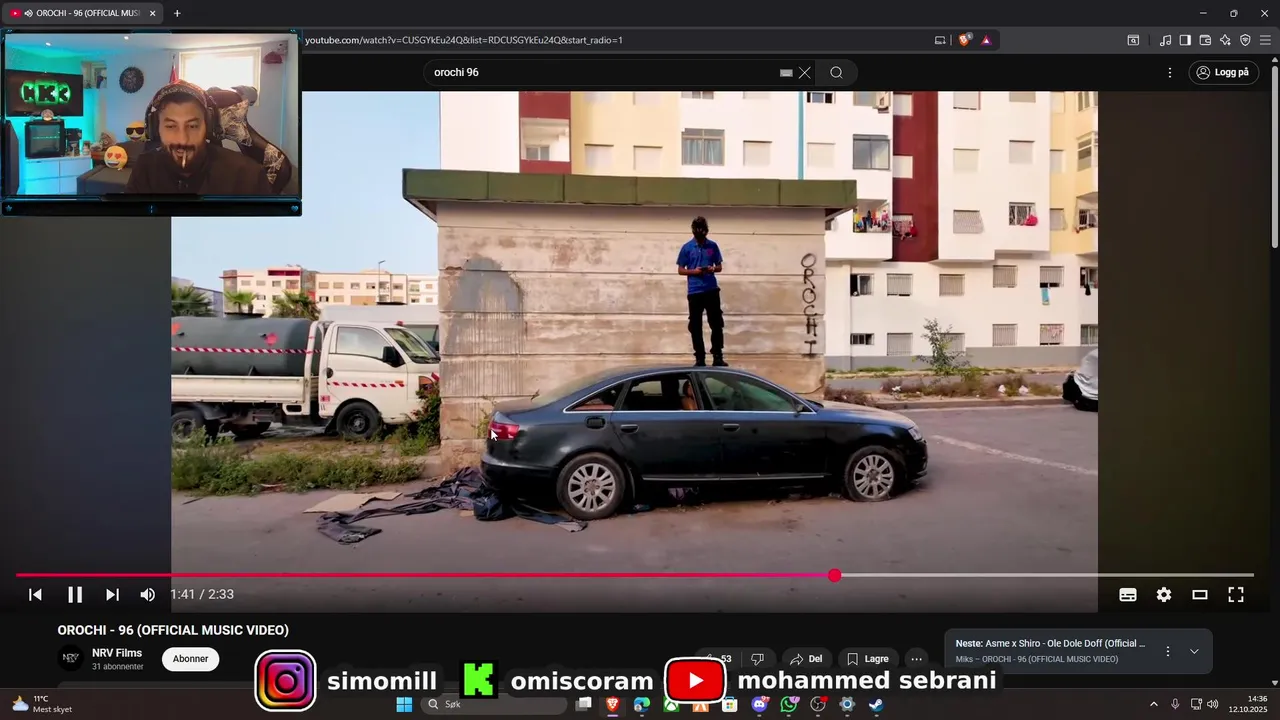Viewport: 1280px width, 720px height.
Task: Click the YouTube search magnifier button
Action: point(836,72)
